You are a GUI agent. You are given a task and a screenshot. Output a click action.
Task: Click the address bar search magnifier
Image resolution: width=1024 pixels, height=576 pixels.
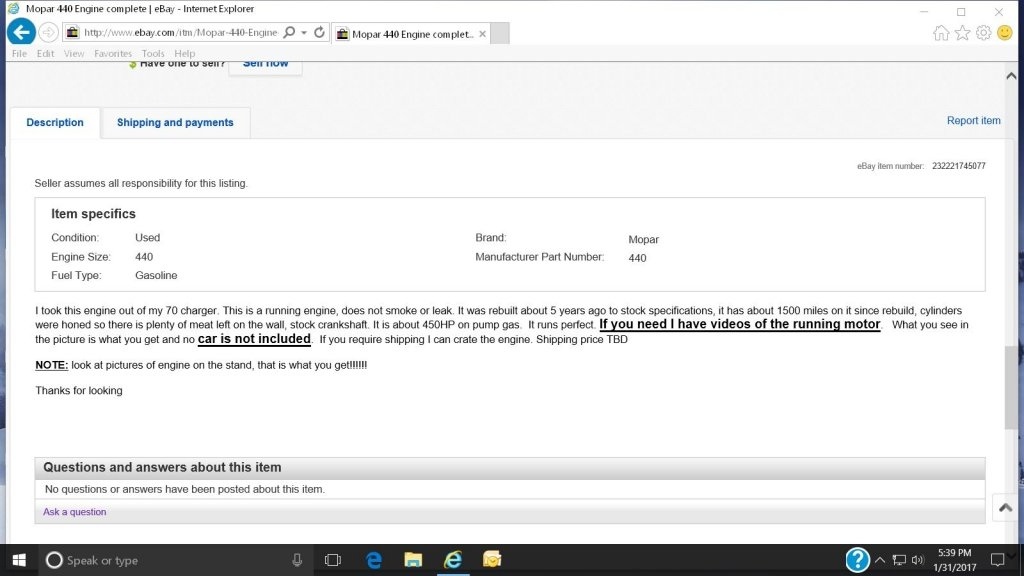(x=289, y=32)
